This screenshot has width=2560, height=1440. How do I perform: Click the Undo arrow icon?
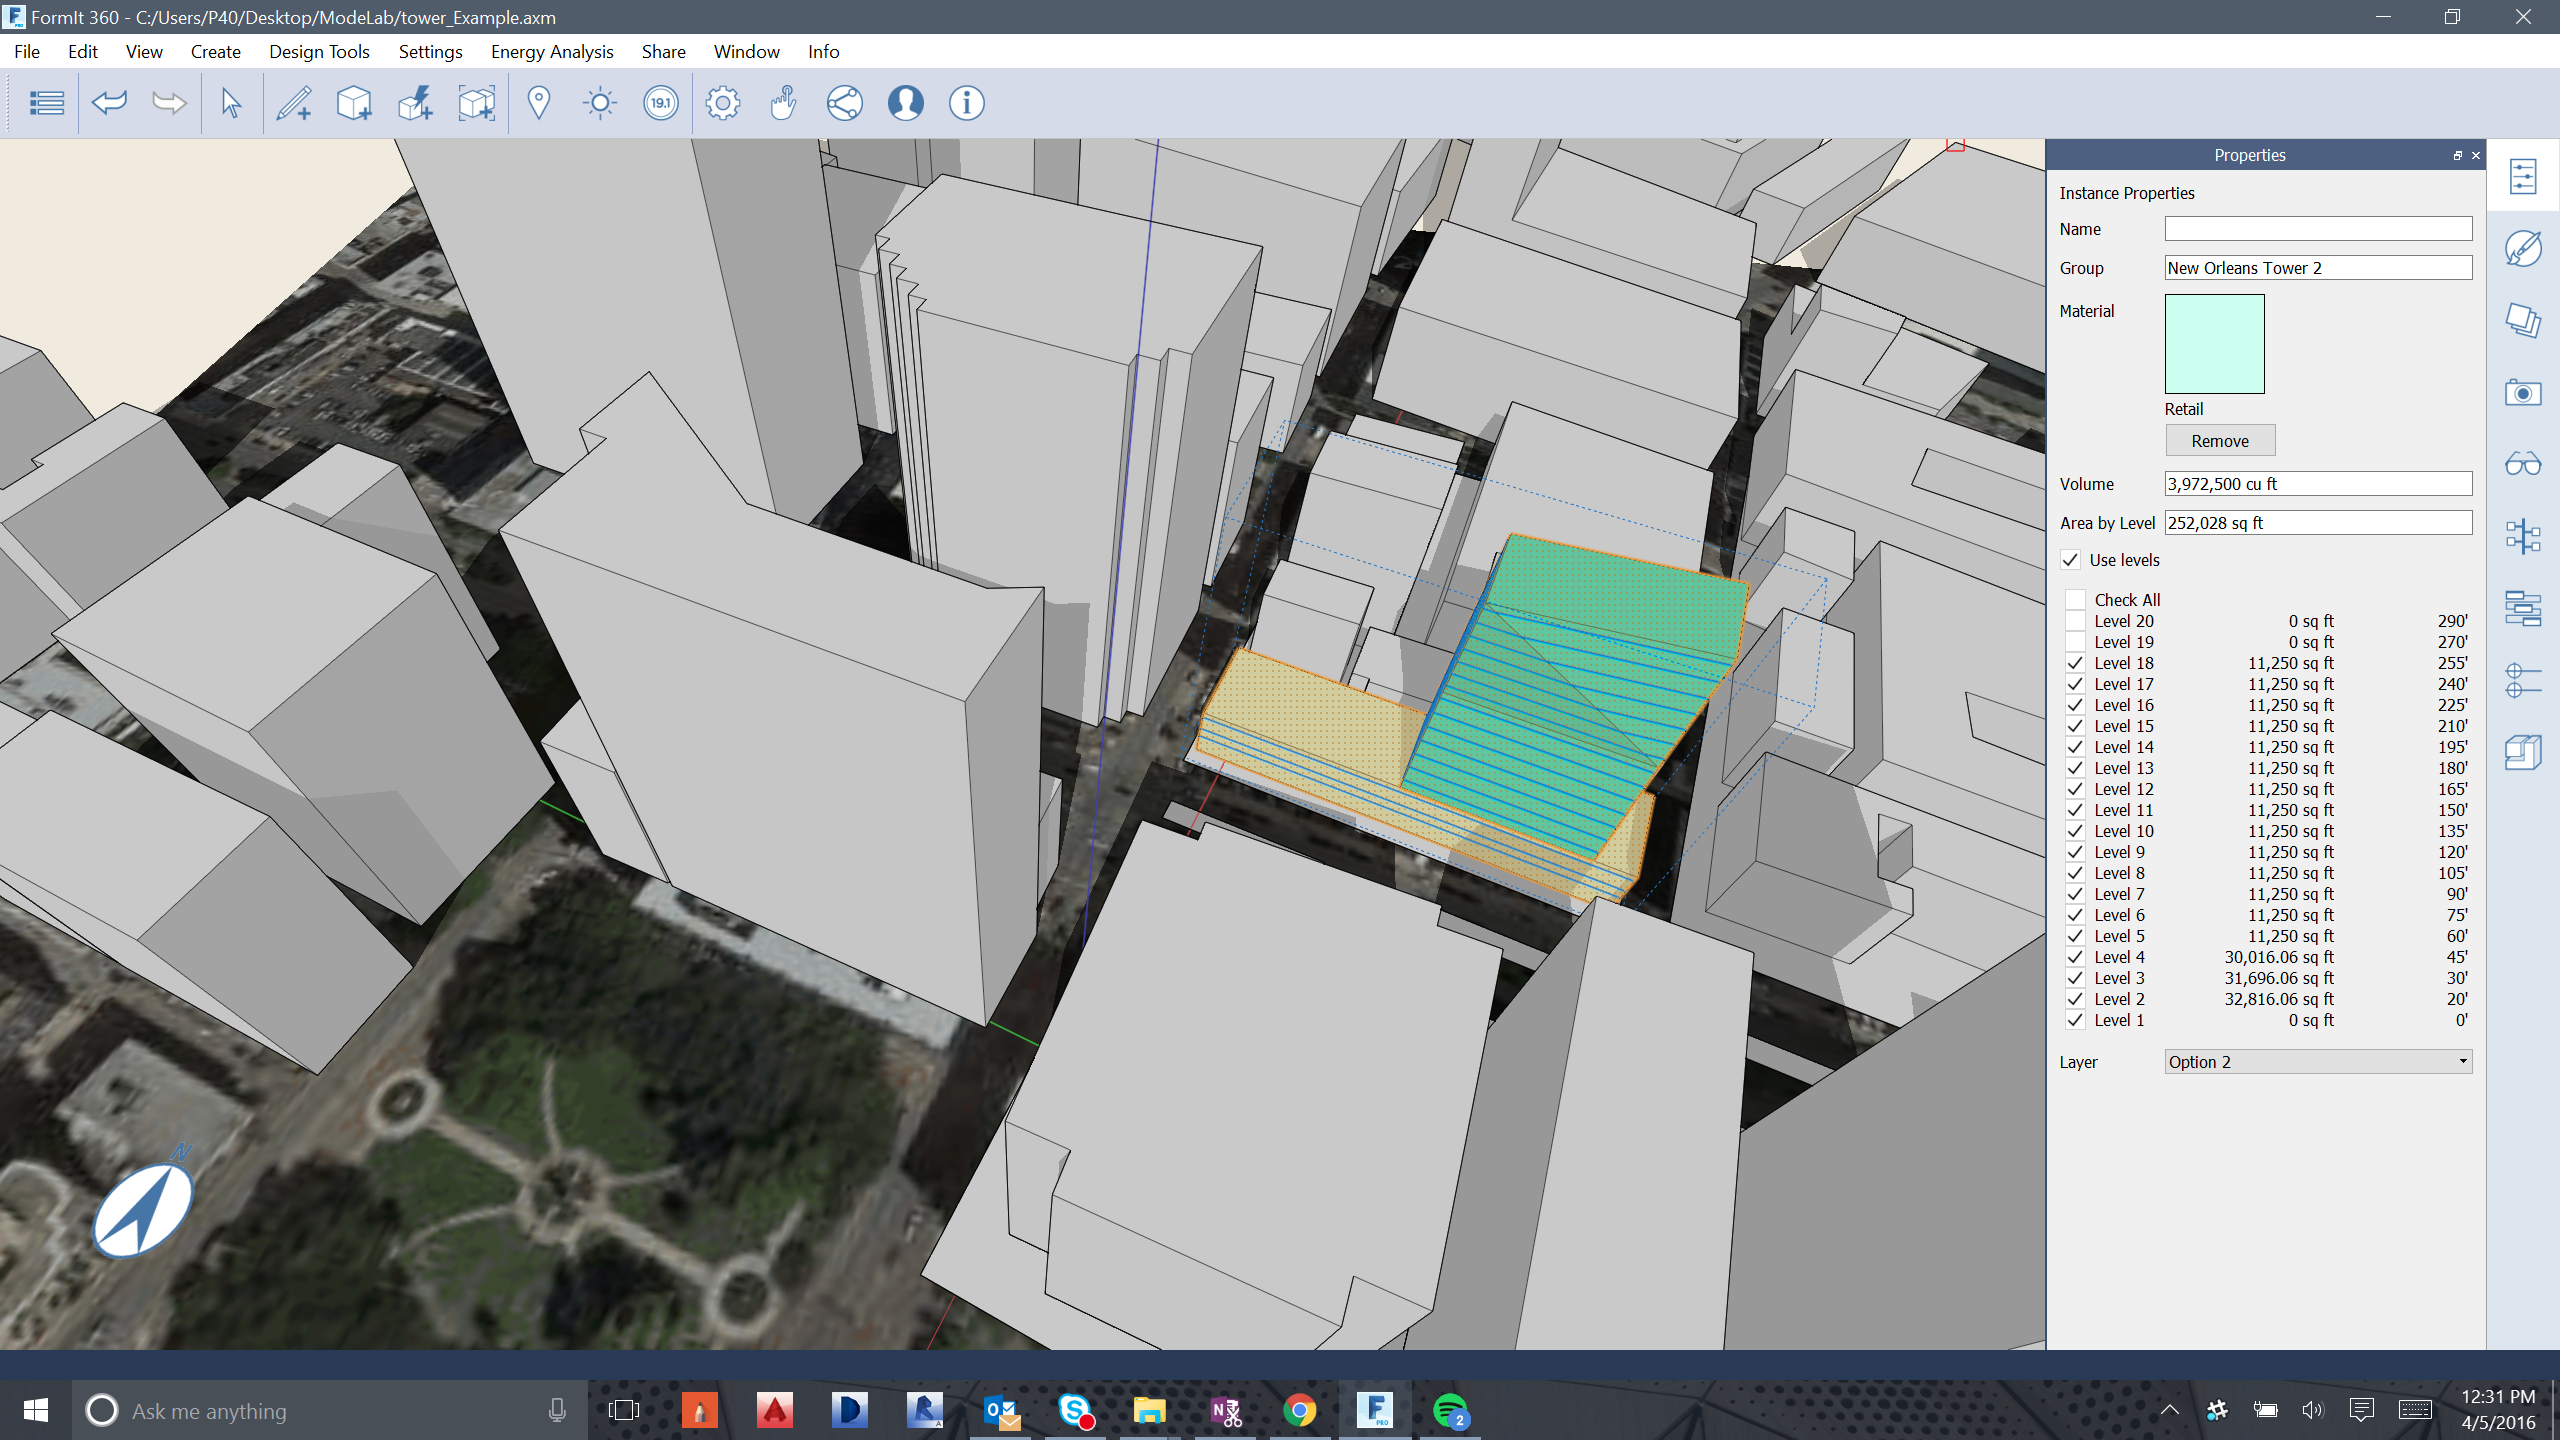click(109, 103)
